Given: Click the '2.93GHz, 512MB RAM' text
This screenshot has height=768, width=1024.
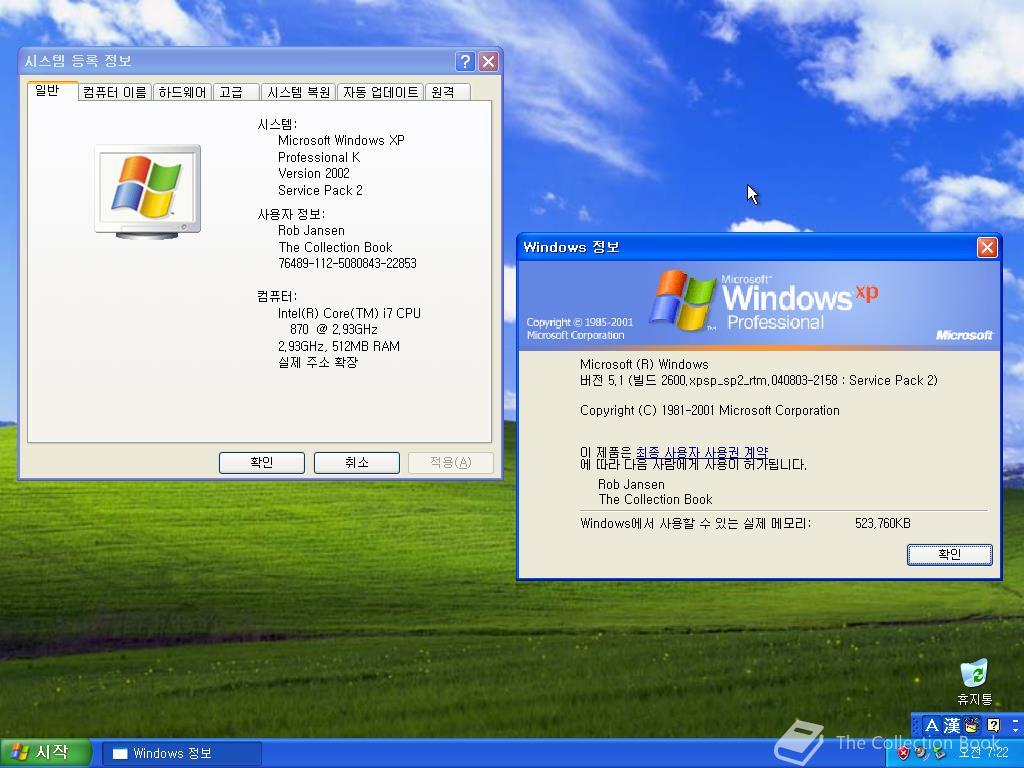Looking at the screenshot, I should pyautogui.click(x=338, y=346).
